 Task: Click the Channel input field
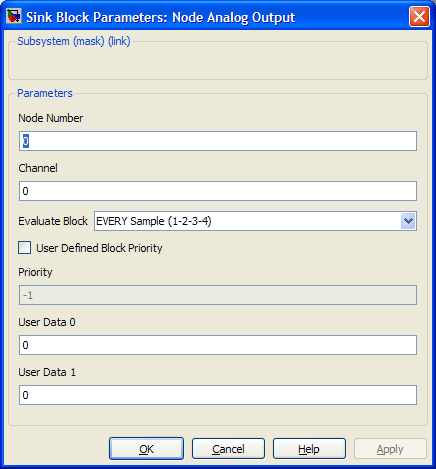pyautogui.click(x=218, y=191)
